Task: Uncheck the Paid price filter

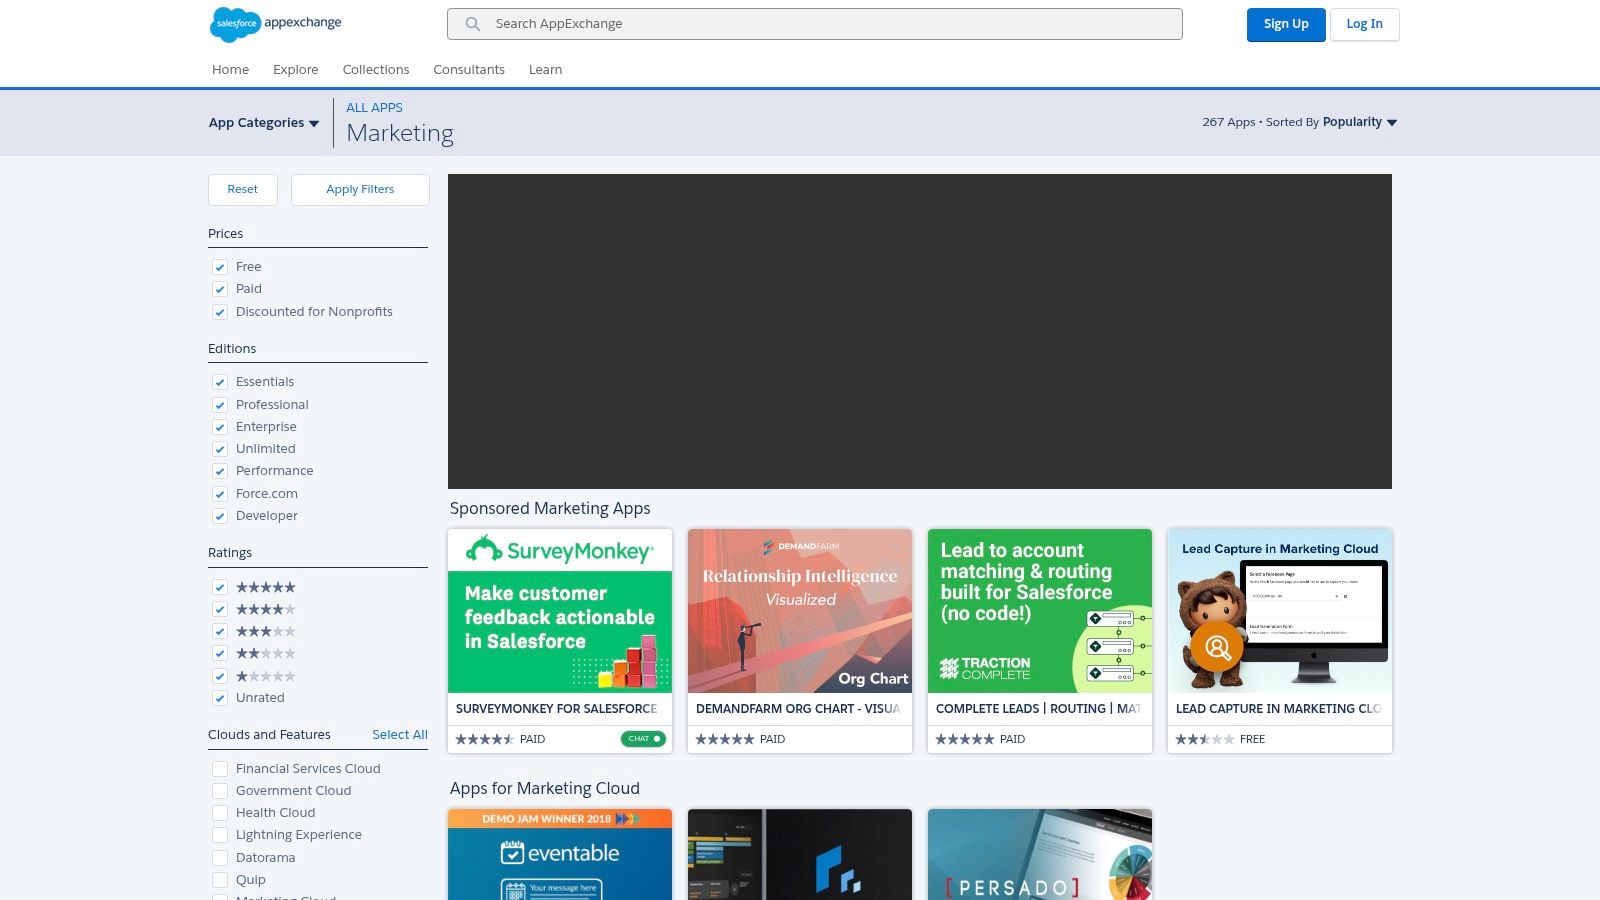Action: point(220,289)
